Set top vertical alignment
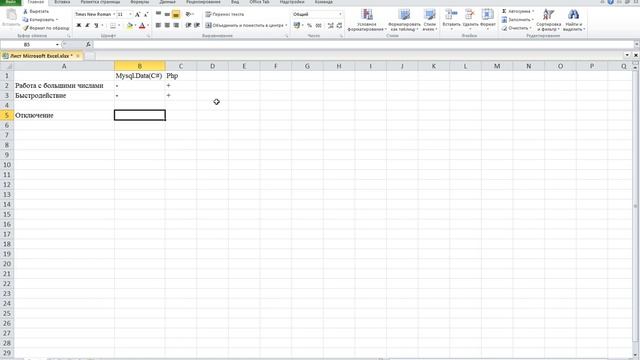Image resolution: width=640 pixels, height=360 pixels. pyautogui.click(x=158, y=14)
